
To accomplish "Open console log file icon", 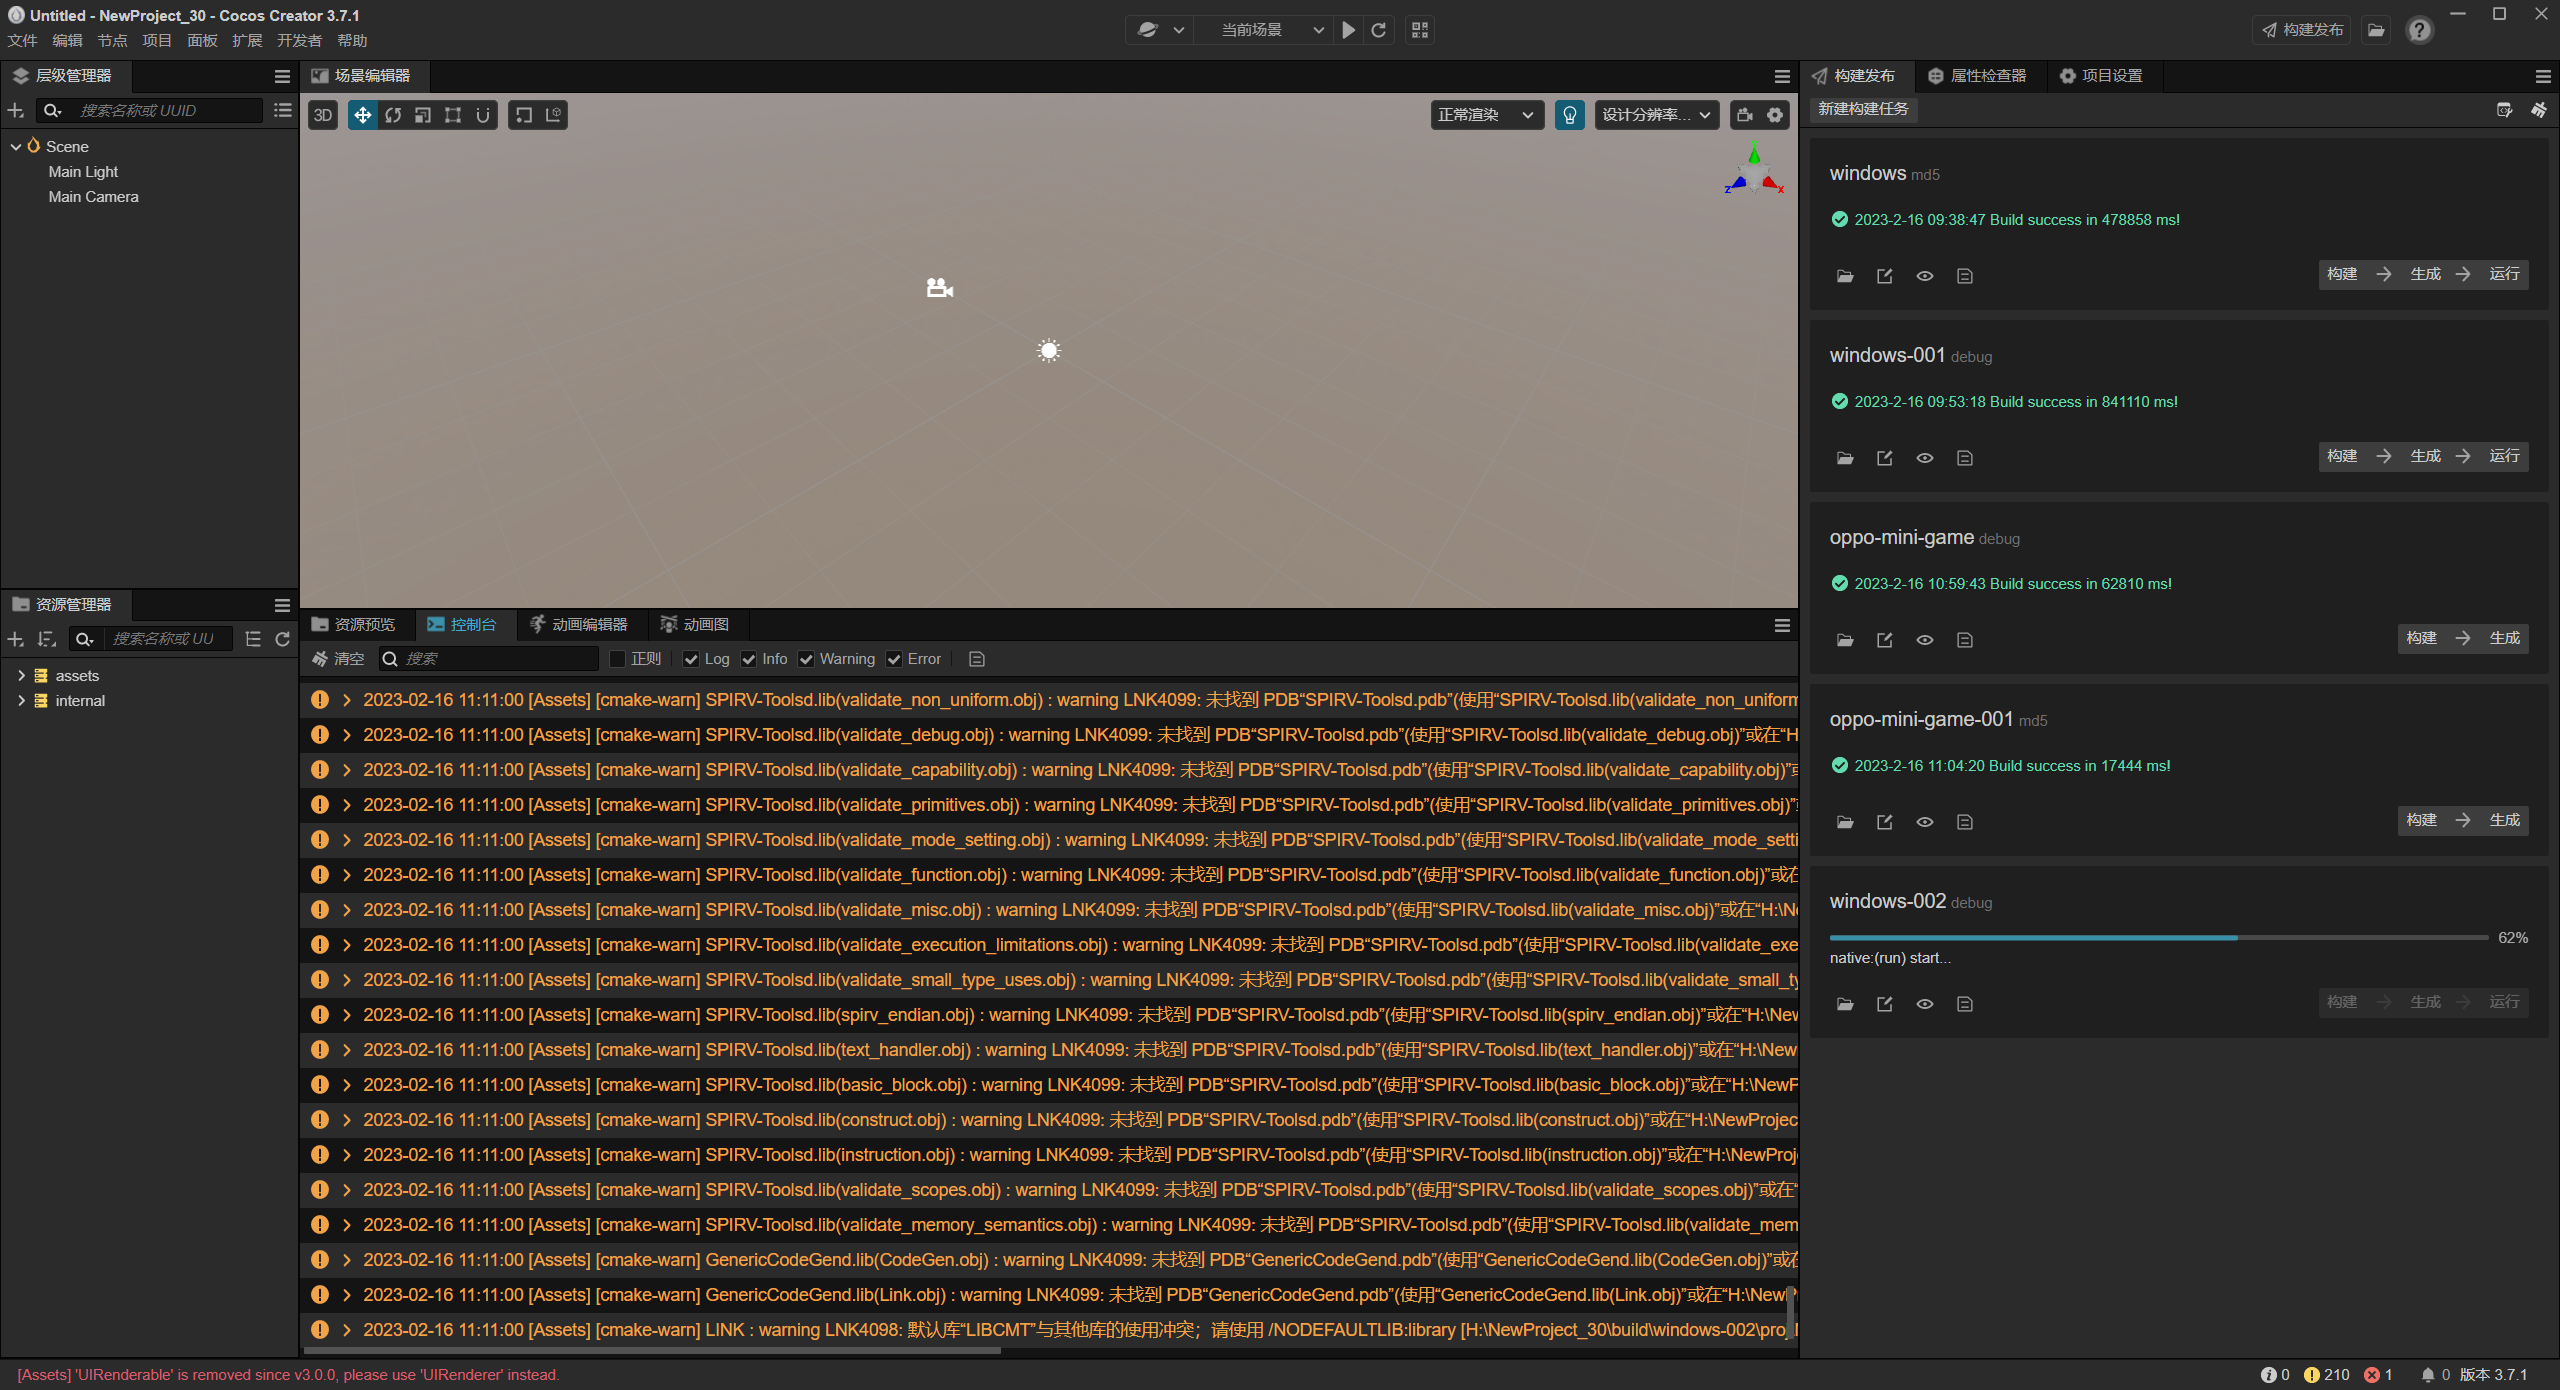I will point(977,659).
